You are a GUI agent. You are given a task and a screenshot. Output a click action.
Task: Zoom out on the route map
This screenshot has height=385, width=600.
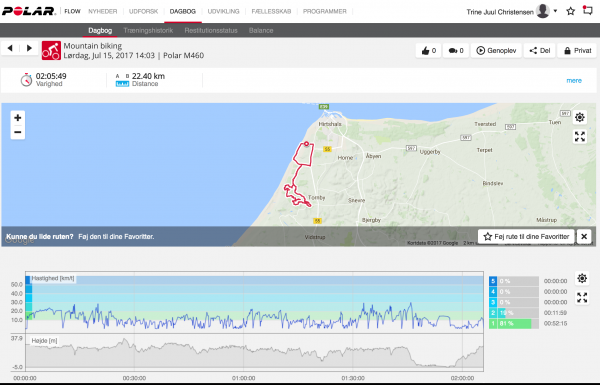pyautogui.click(x=18, y=132)
